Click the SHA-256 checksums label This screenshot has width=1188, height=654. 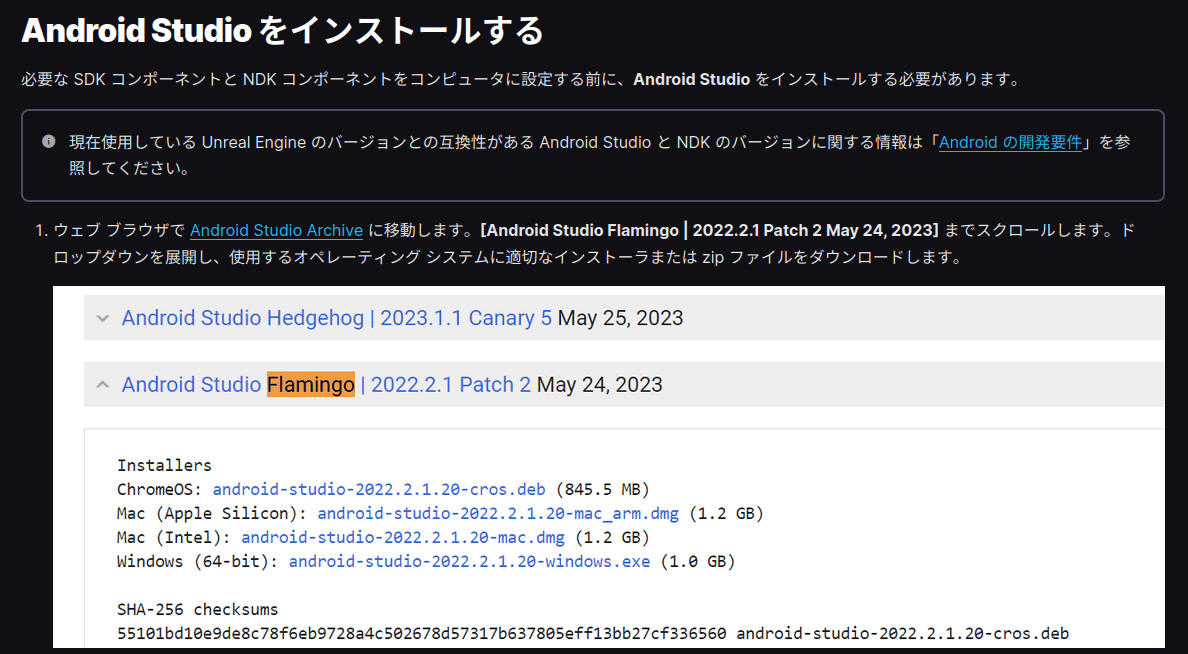[197, 609]
